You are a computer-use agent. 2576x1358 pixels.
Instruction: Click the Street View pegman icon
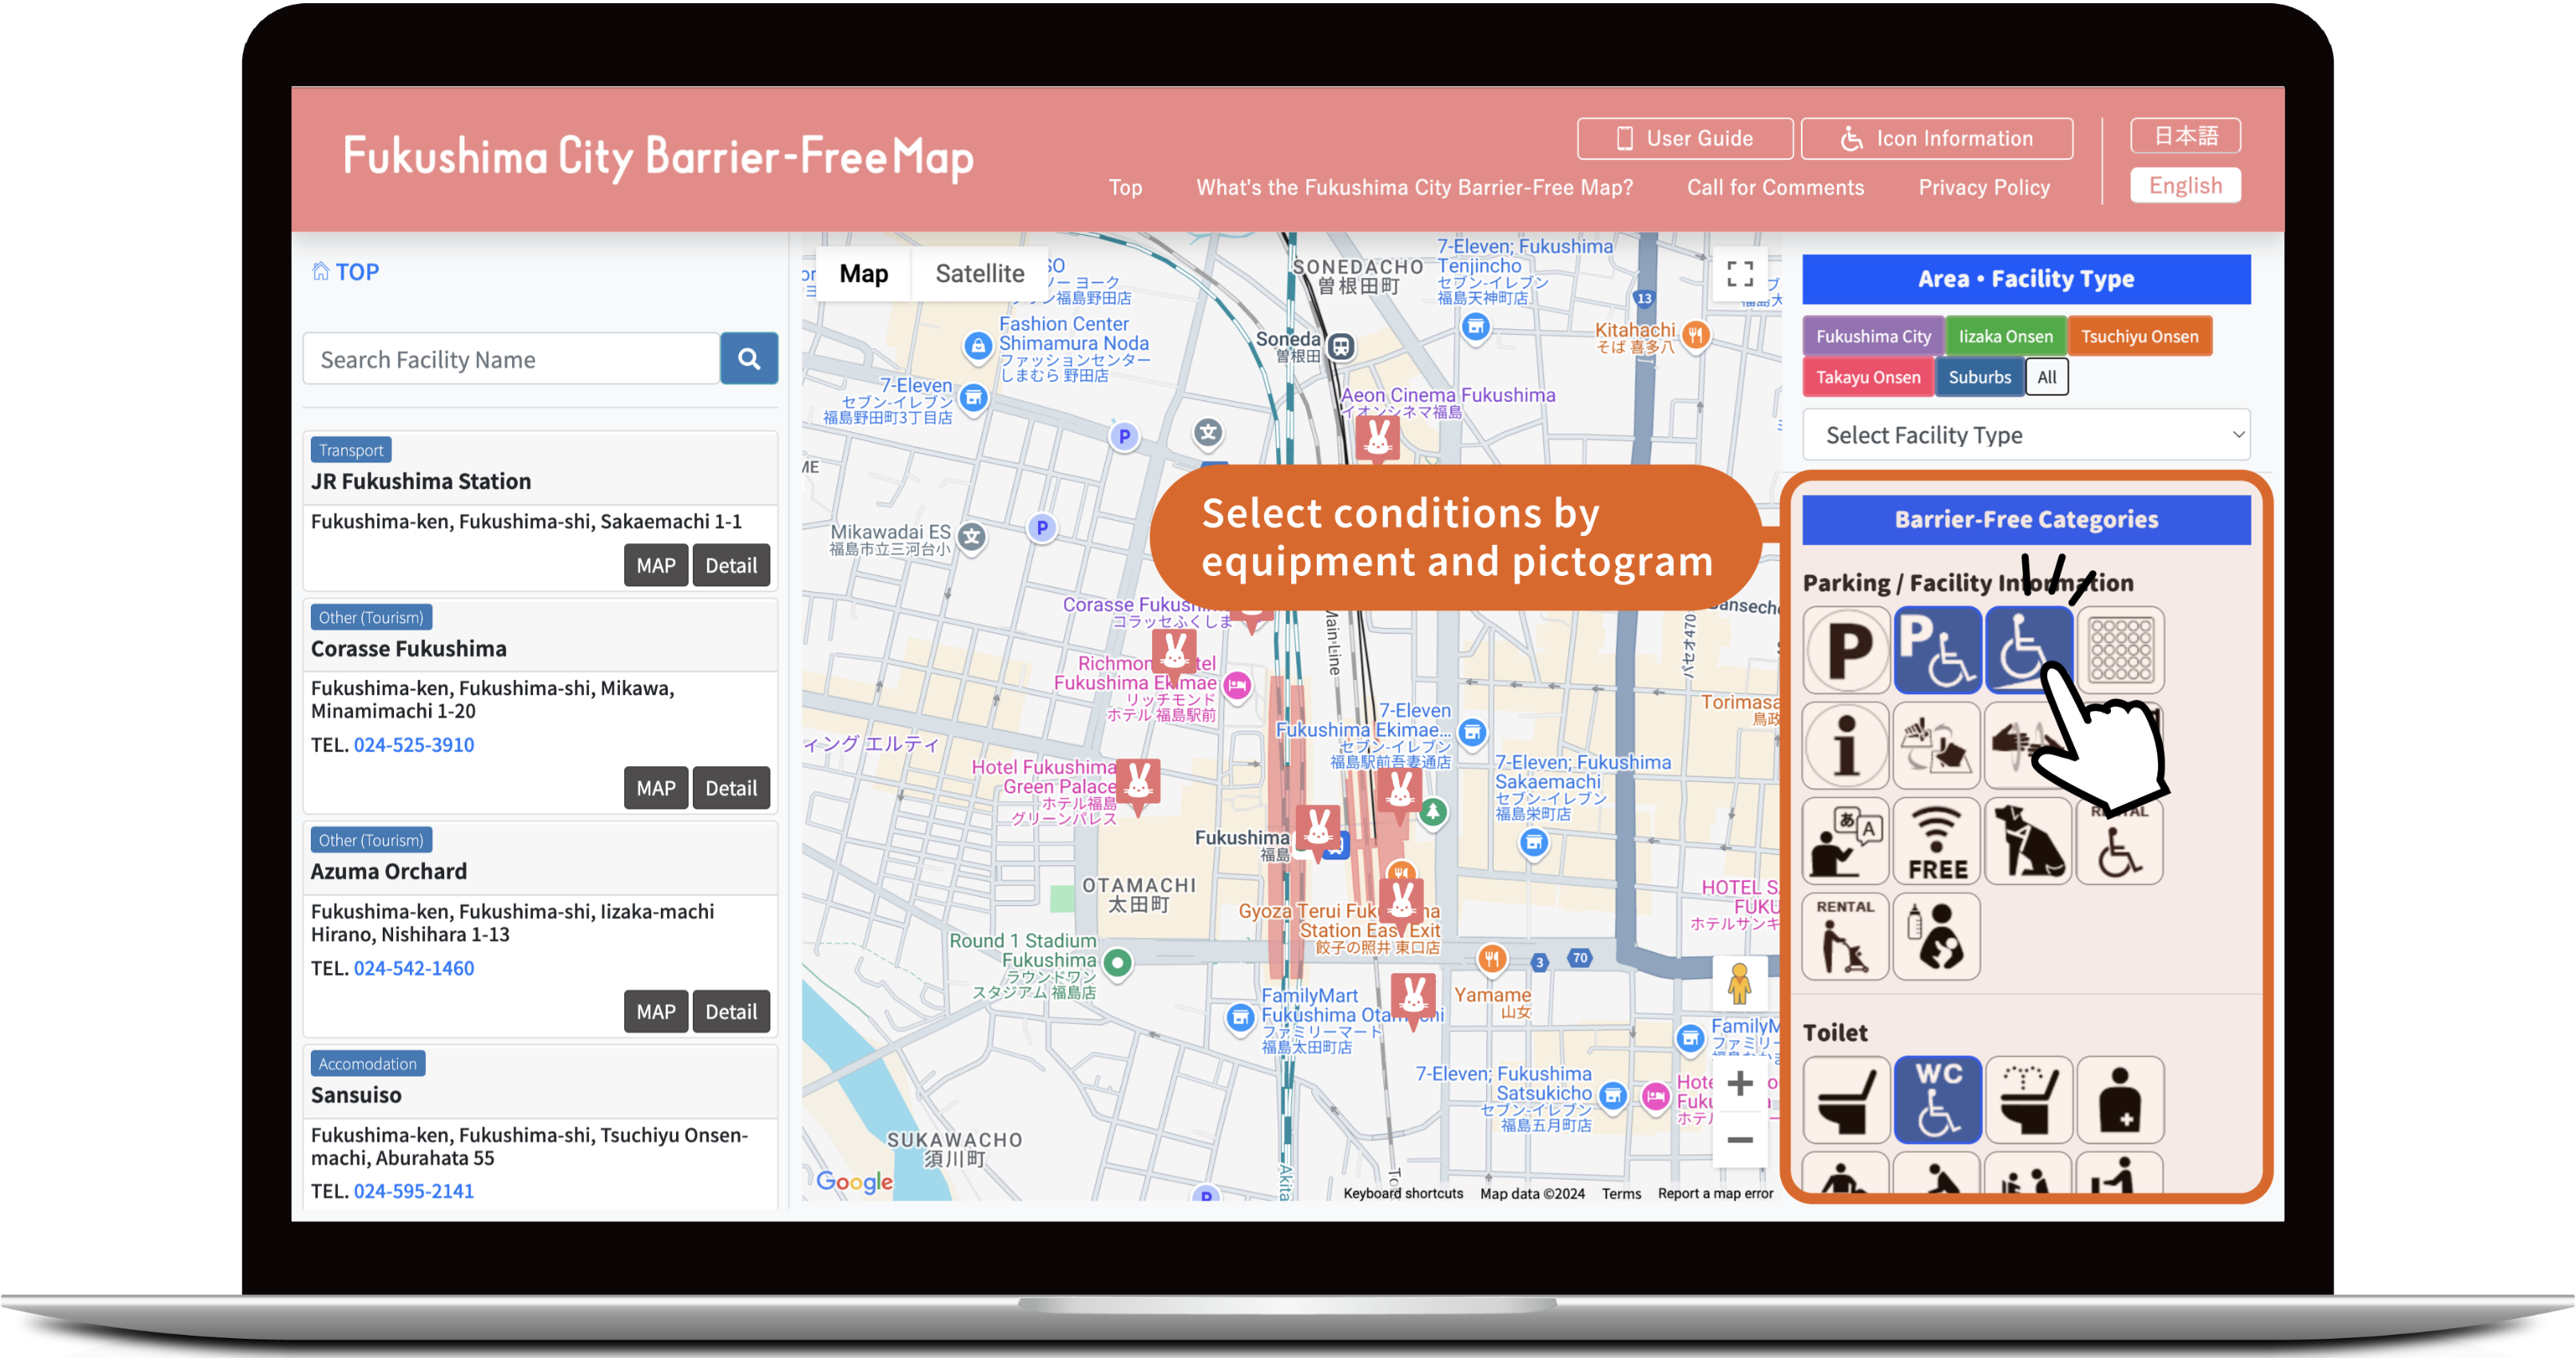click(1739, 984)
